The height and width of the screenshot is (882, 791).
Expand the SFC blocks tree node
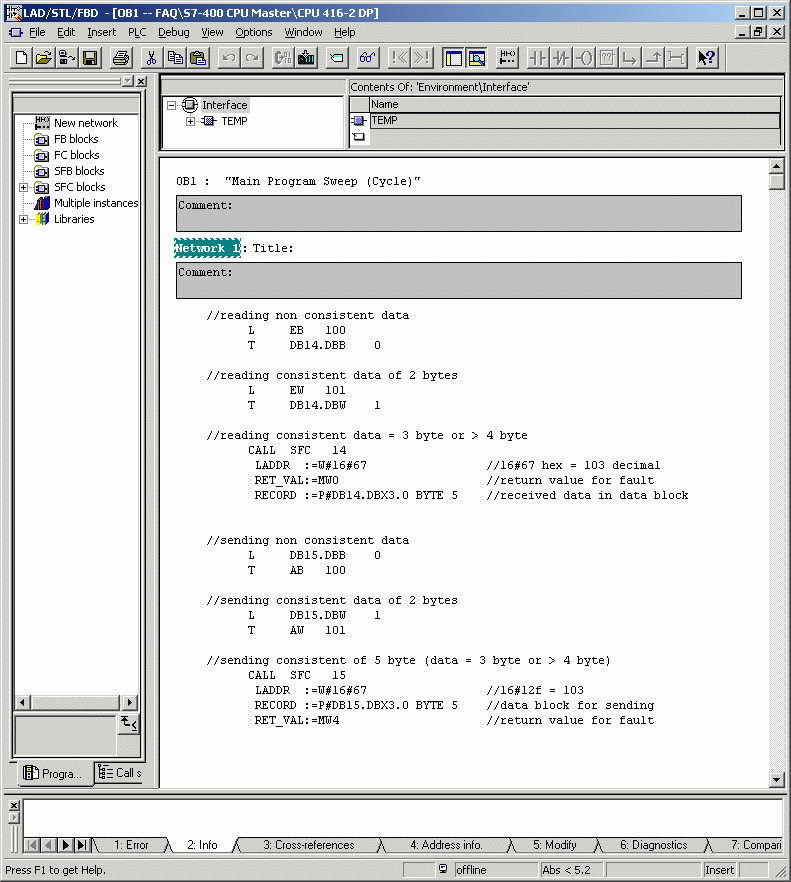tap(23, 187)
